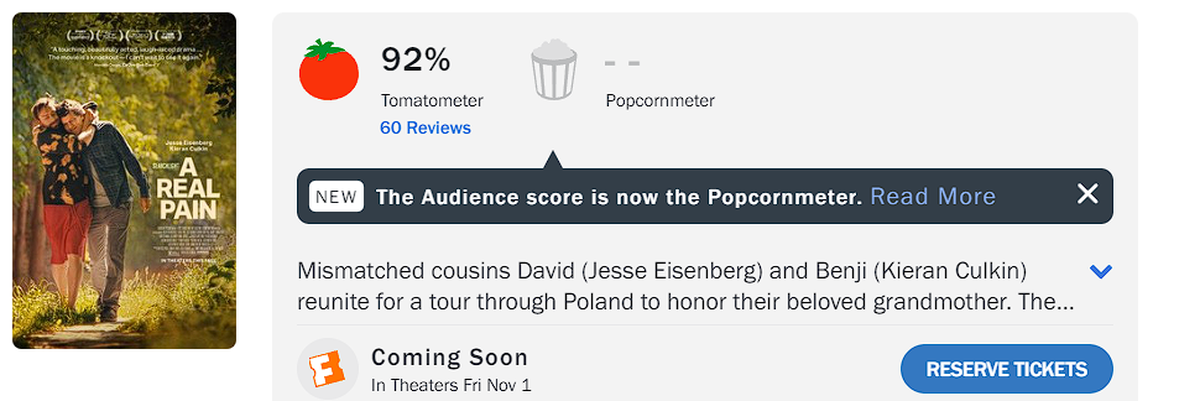1200x401 pixels.
Task: Open the 60 Reviews link
Action: (x=425, y=128)
